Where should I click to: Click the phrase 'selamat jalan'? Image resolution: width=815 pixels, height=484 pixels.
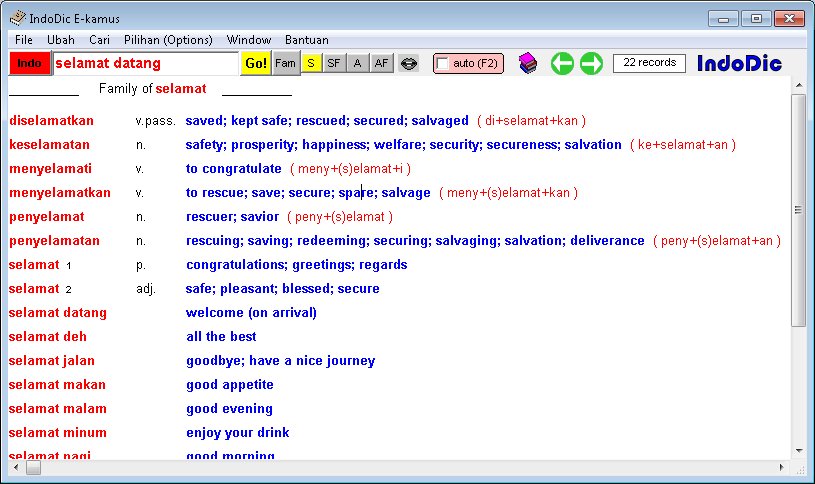coord(51,361)
